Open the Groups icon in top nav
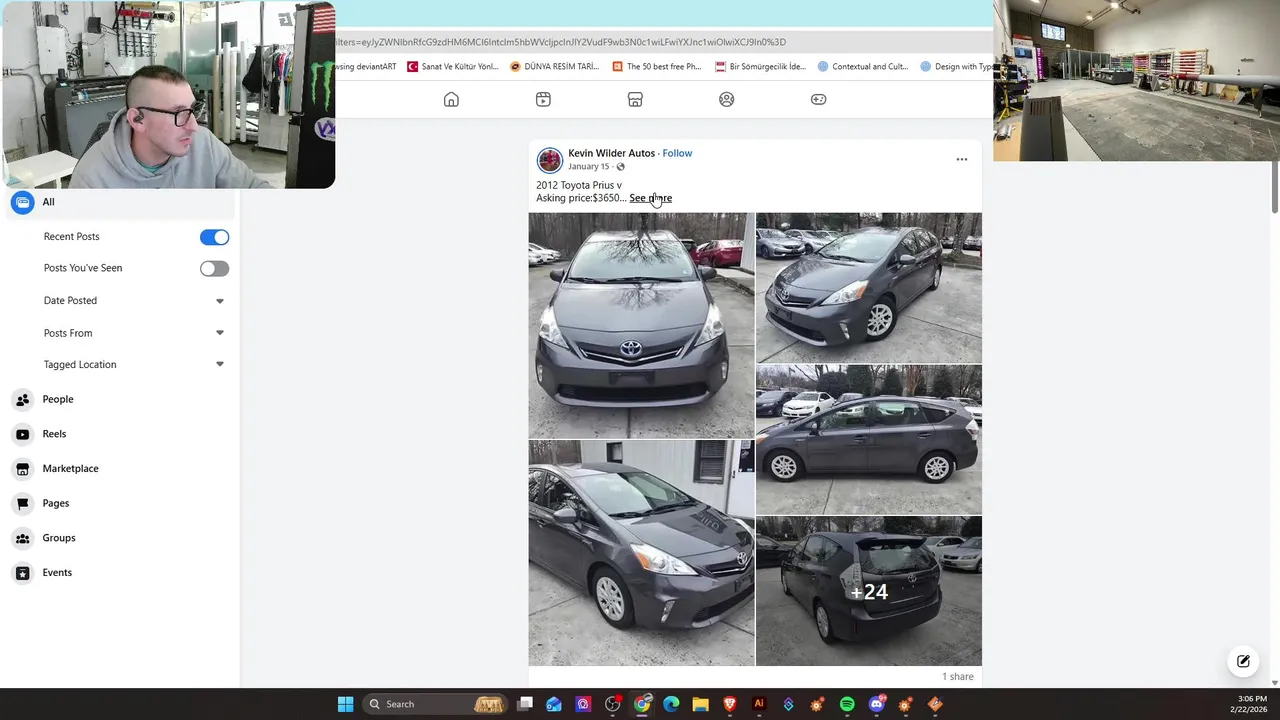The height and width of the screenshot is (720, 1280). pos(727,99)
